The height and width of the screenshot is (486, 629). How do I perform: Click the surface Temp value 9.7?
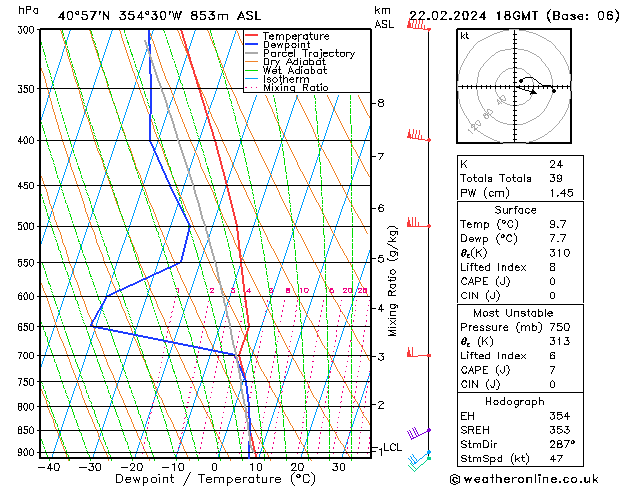tap(558, 224)
